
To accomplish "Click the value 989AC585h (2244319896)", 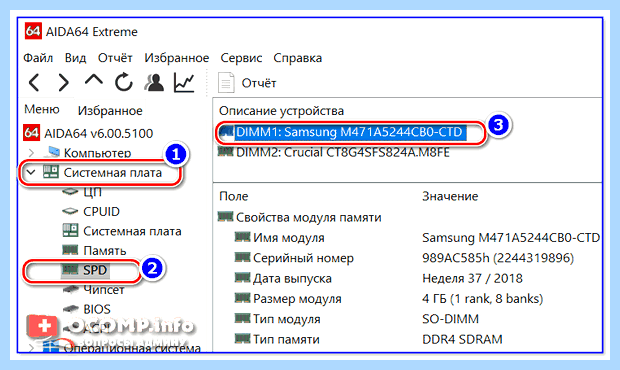I will 498,258.
